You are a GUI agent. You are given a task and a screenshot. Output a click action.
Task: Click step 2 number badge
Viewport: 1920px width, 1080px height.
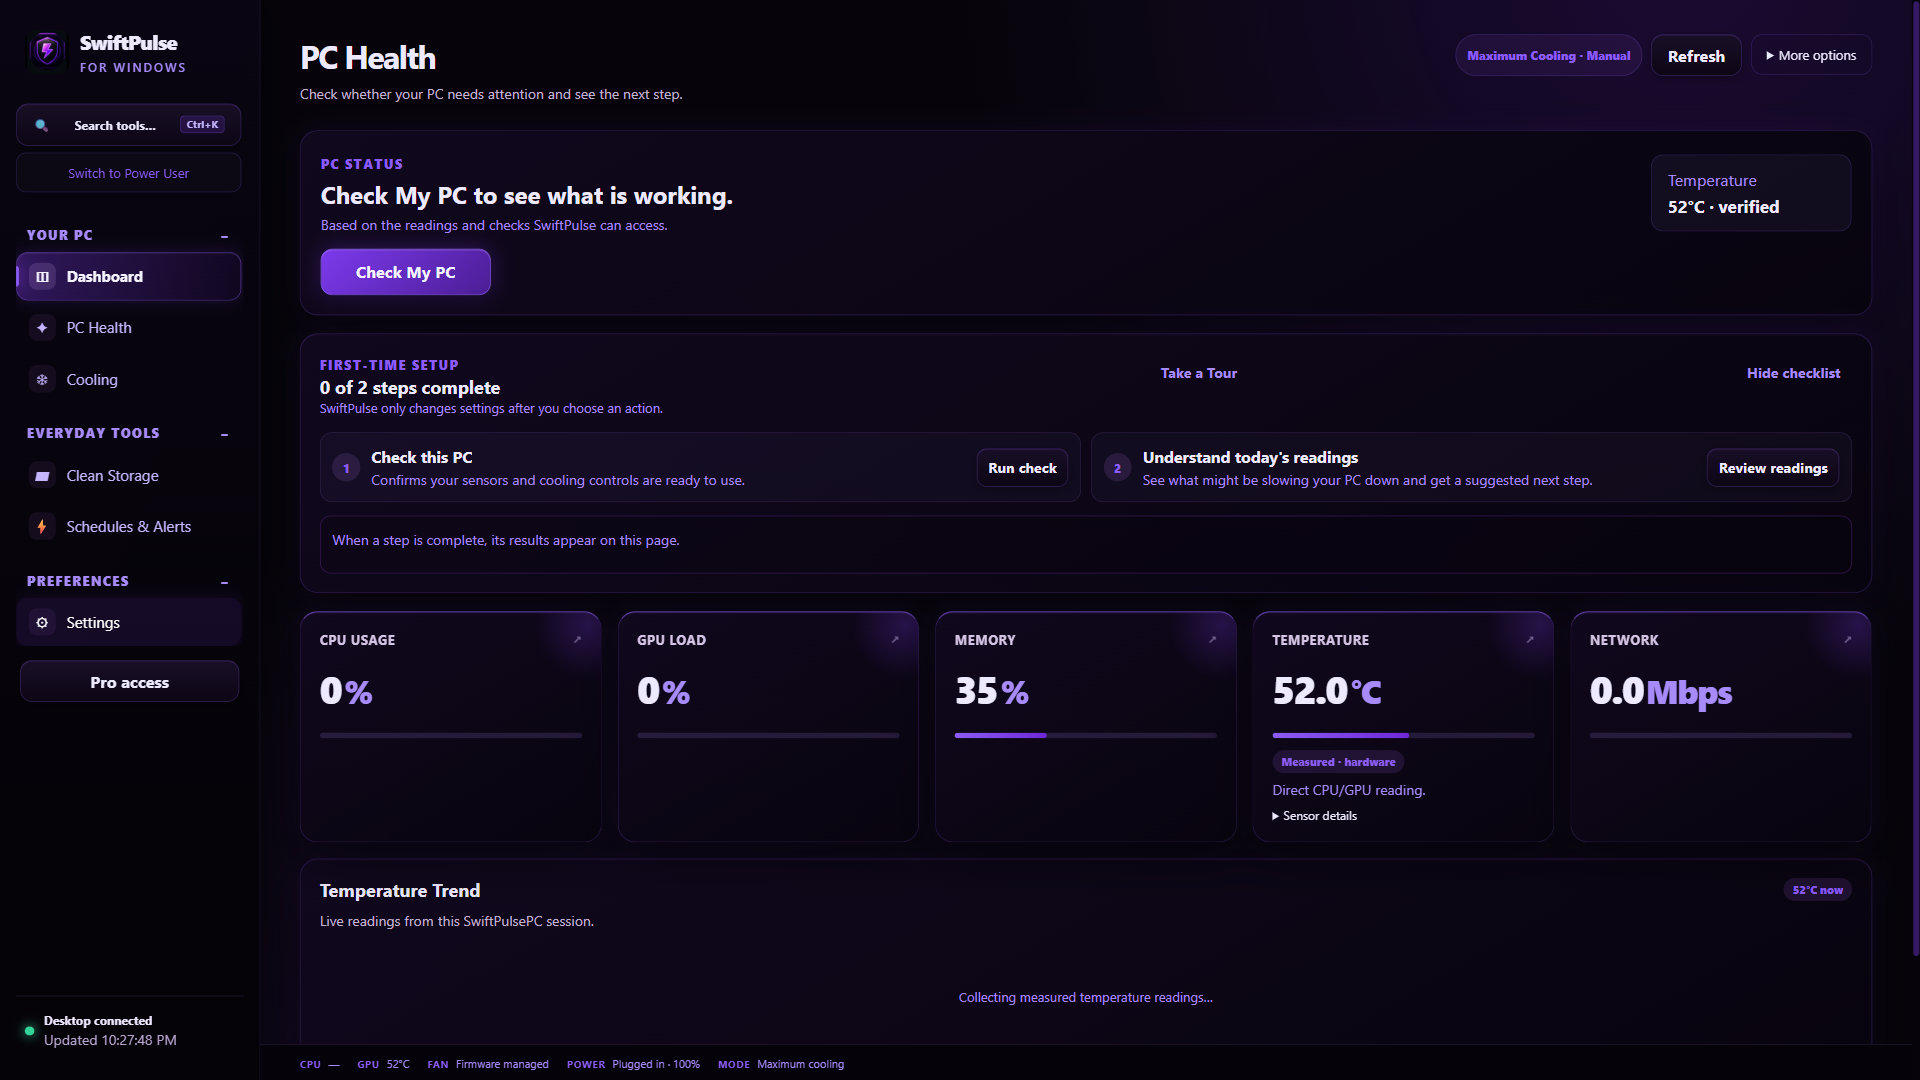tap(1117, 468)
